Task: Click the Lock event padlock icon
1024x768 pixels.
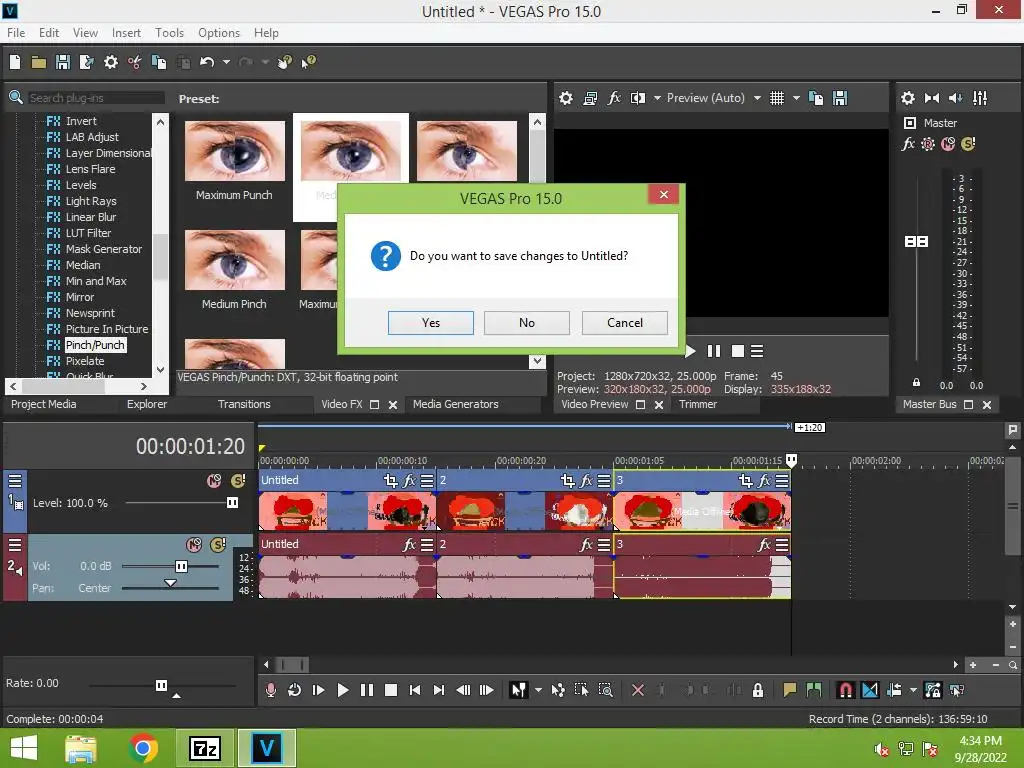Action: pos(758,690)
